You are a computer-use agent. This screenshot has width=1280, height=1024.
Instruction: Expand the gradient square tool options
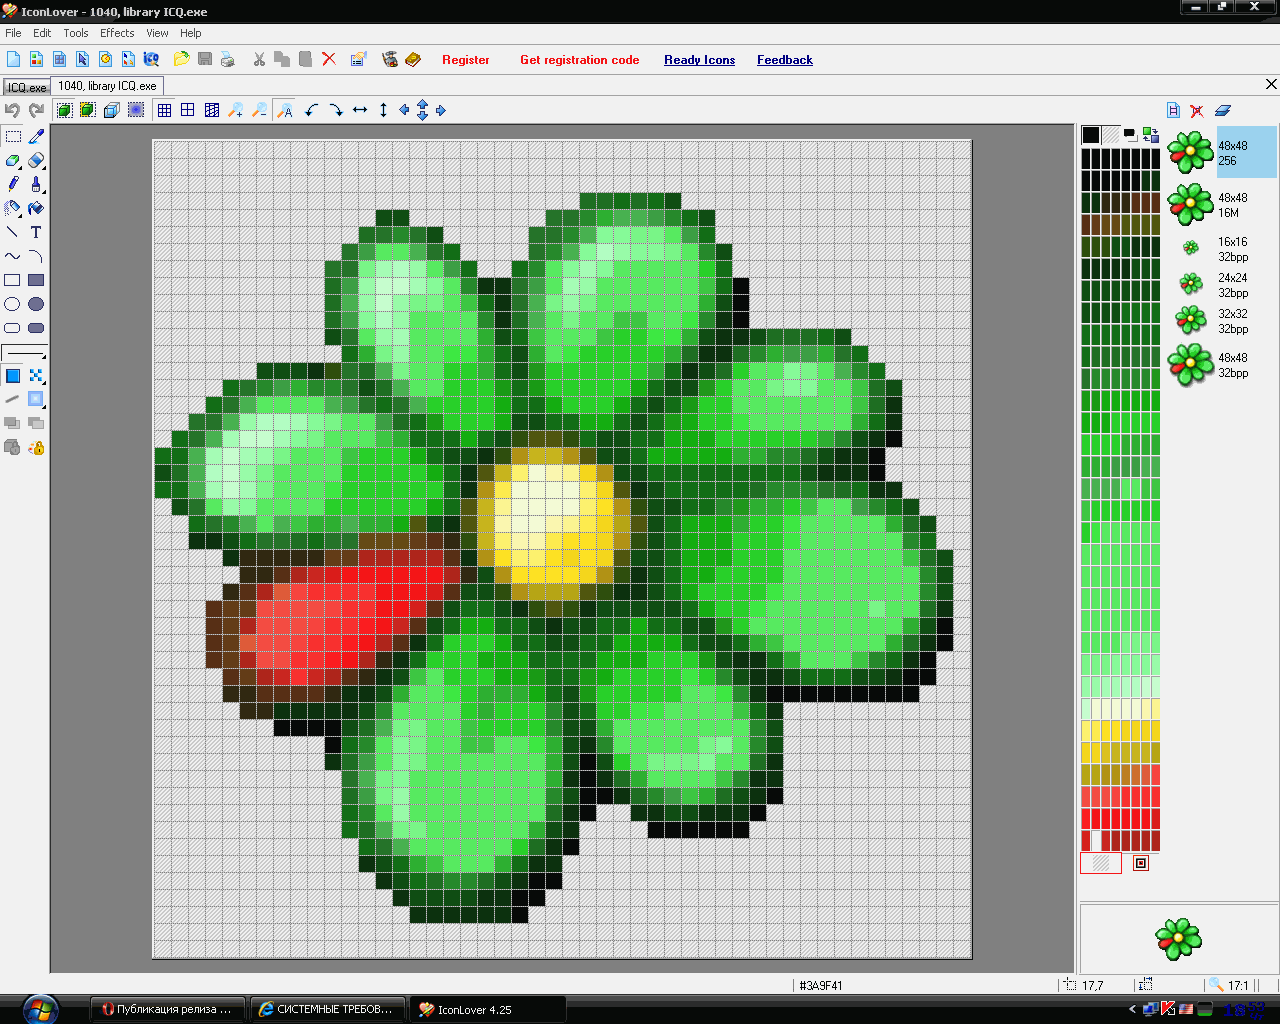36,399
